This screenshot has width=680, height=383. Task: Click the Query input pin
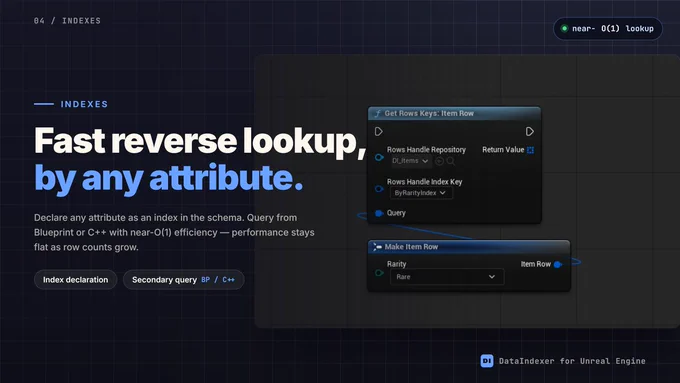[x=379, y=213]
